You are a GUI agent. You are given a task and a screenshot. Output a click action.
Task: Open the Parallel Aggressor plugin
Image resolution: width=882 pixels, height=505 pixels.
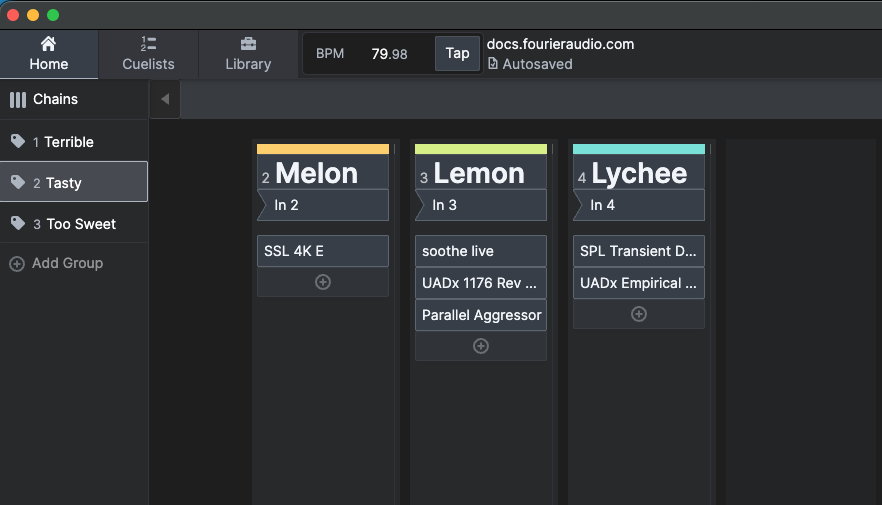(x=481, y=315)
